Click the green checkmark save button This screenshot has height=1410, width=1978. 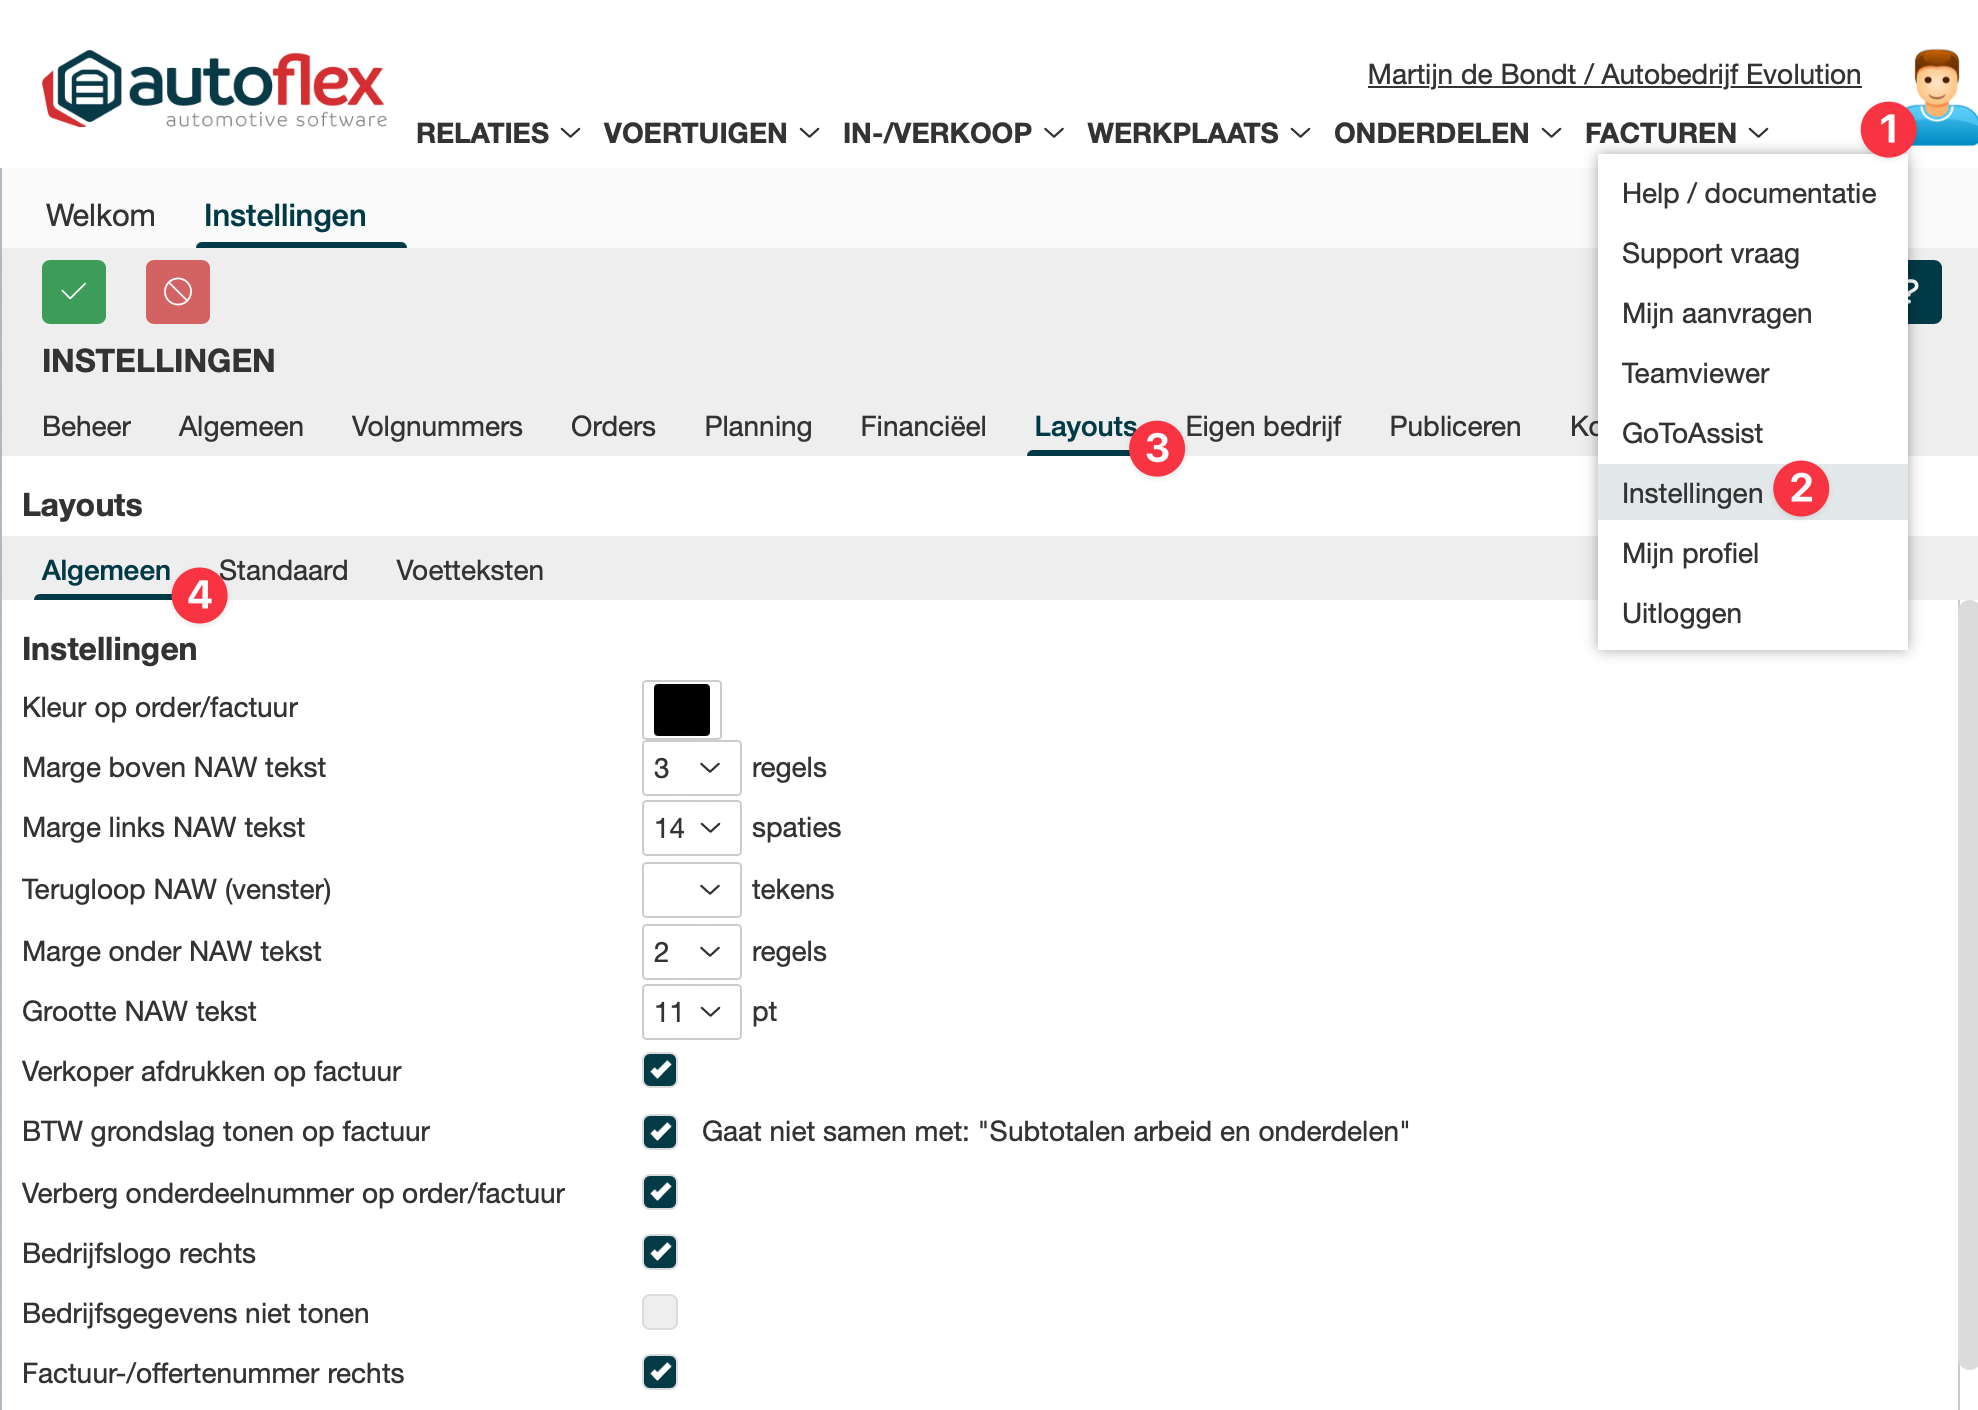[74, 292]
